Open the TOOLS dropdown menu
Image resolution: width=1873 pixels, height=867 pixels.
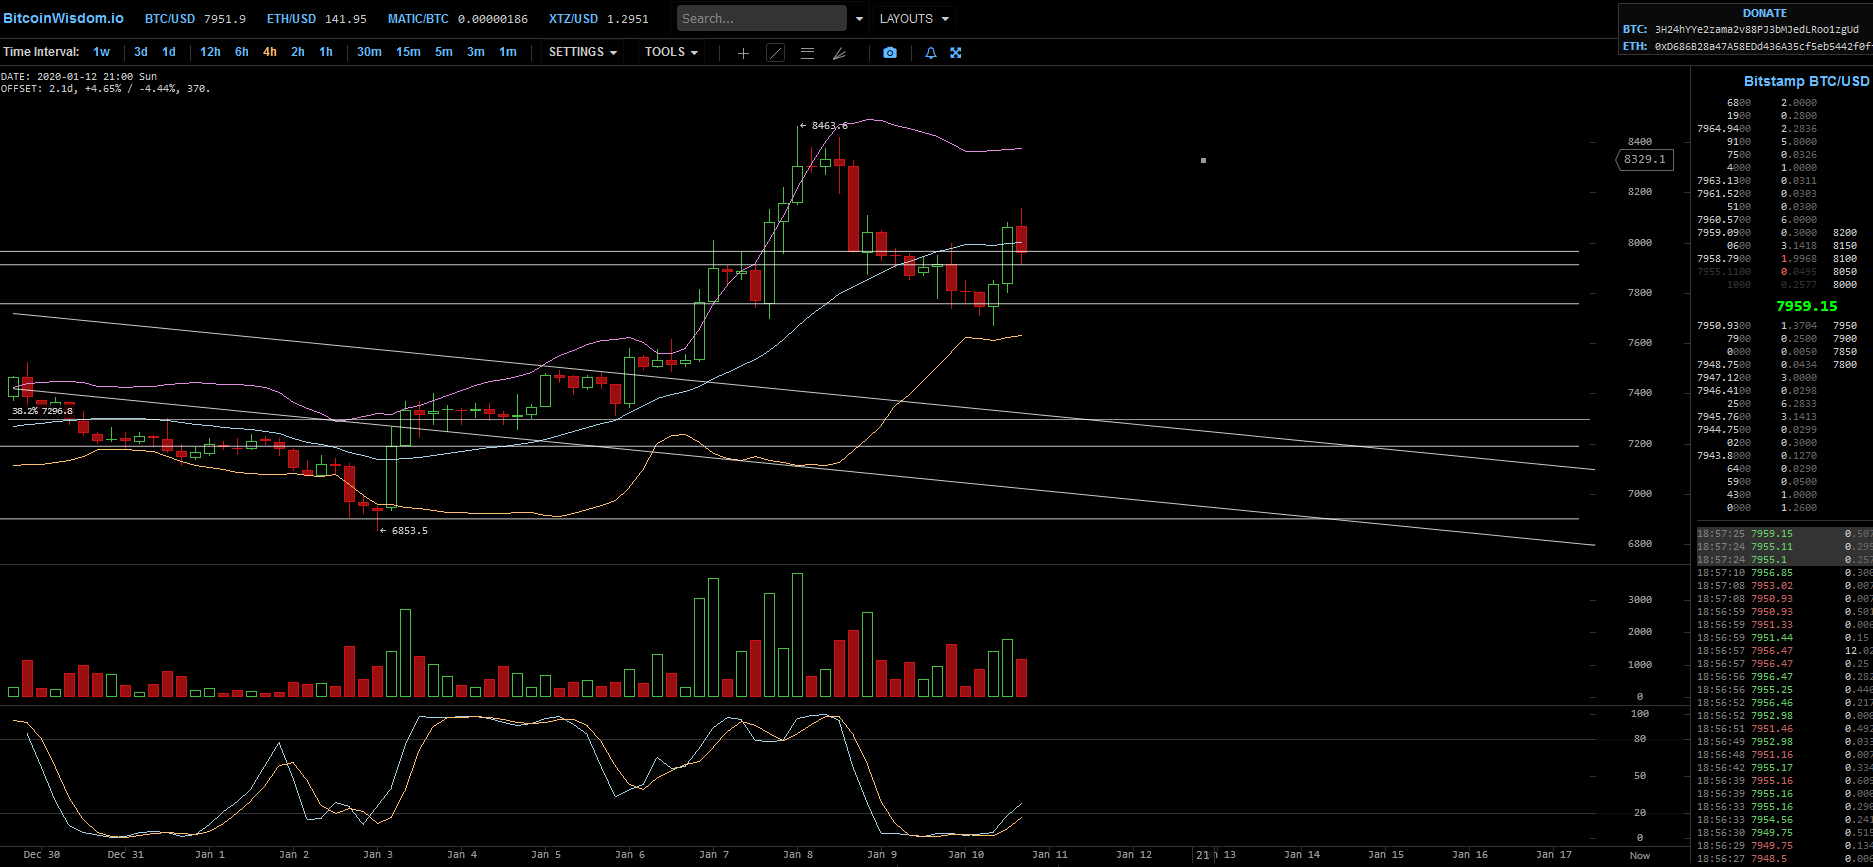671,52
